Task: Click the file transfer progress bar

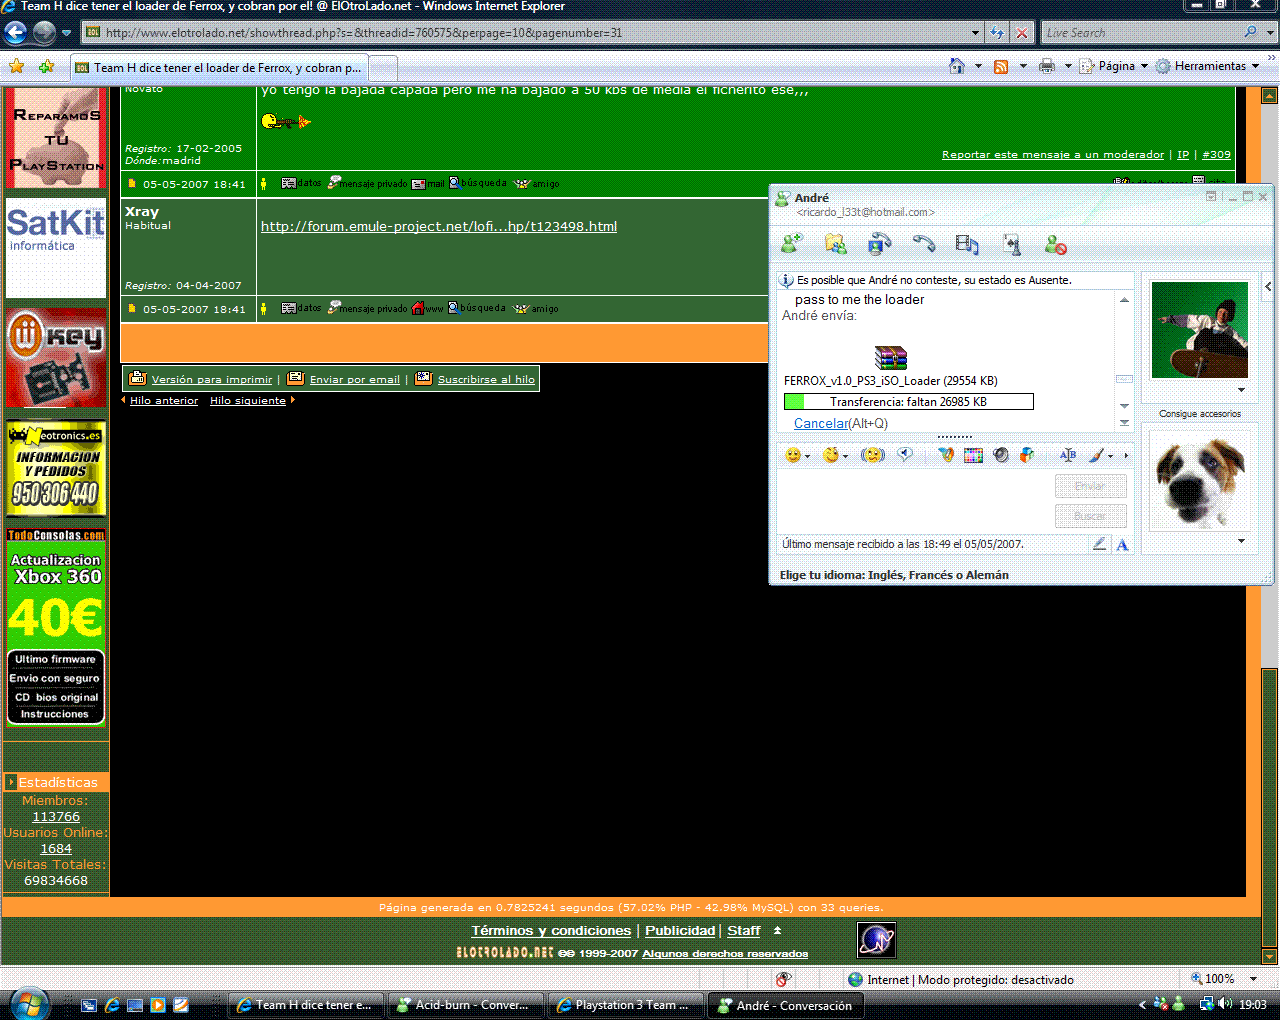Action: tap(908, 402)
